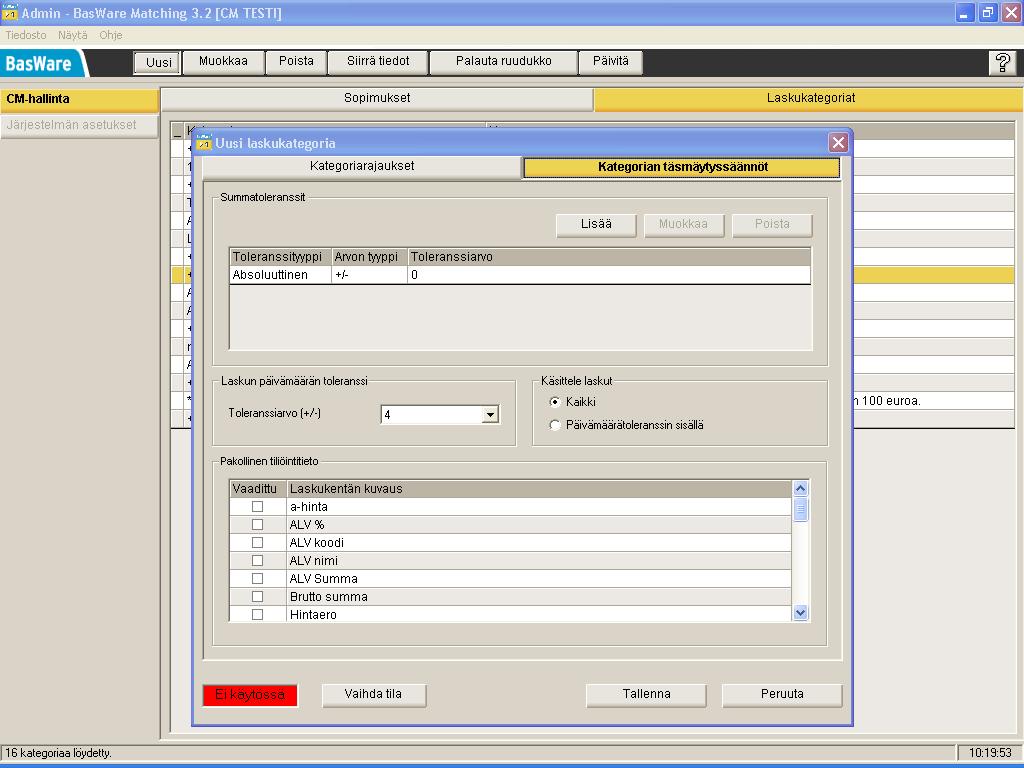Screen dimensions: 1024x768
Task: Select the Laskukategoriat tab
Action: tap(810, 99)
